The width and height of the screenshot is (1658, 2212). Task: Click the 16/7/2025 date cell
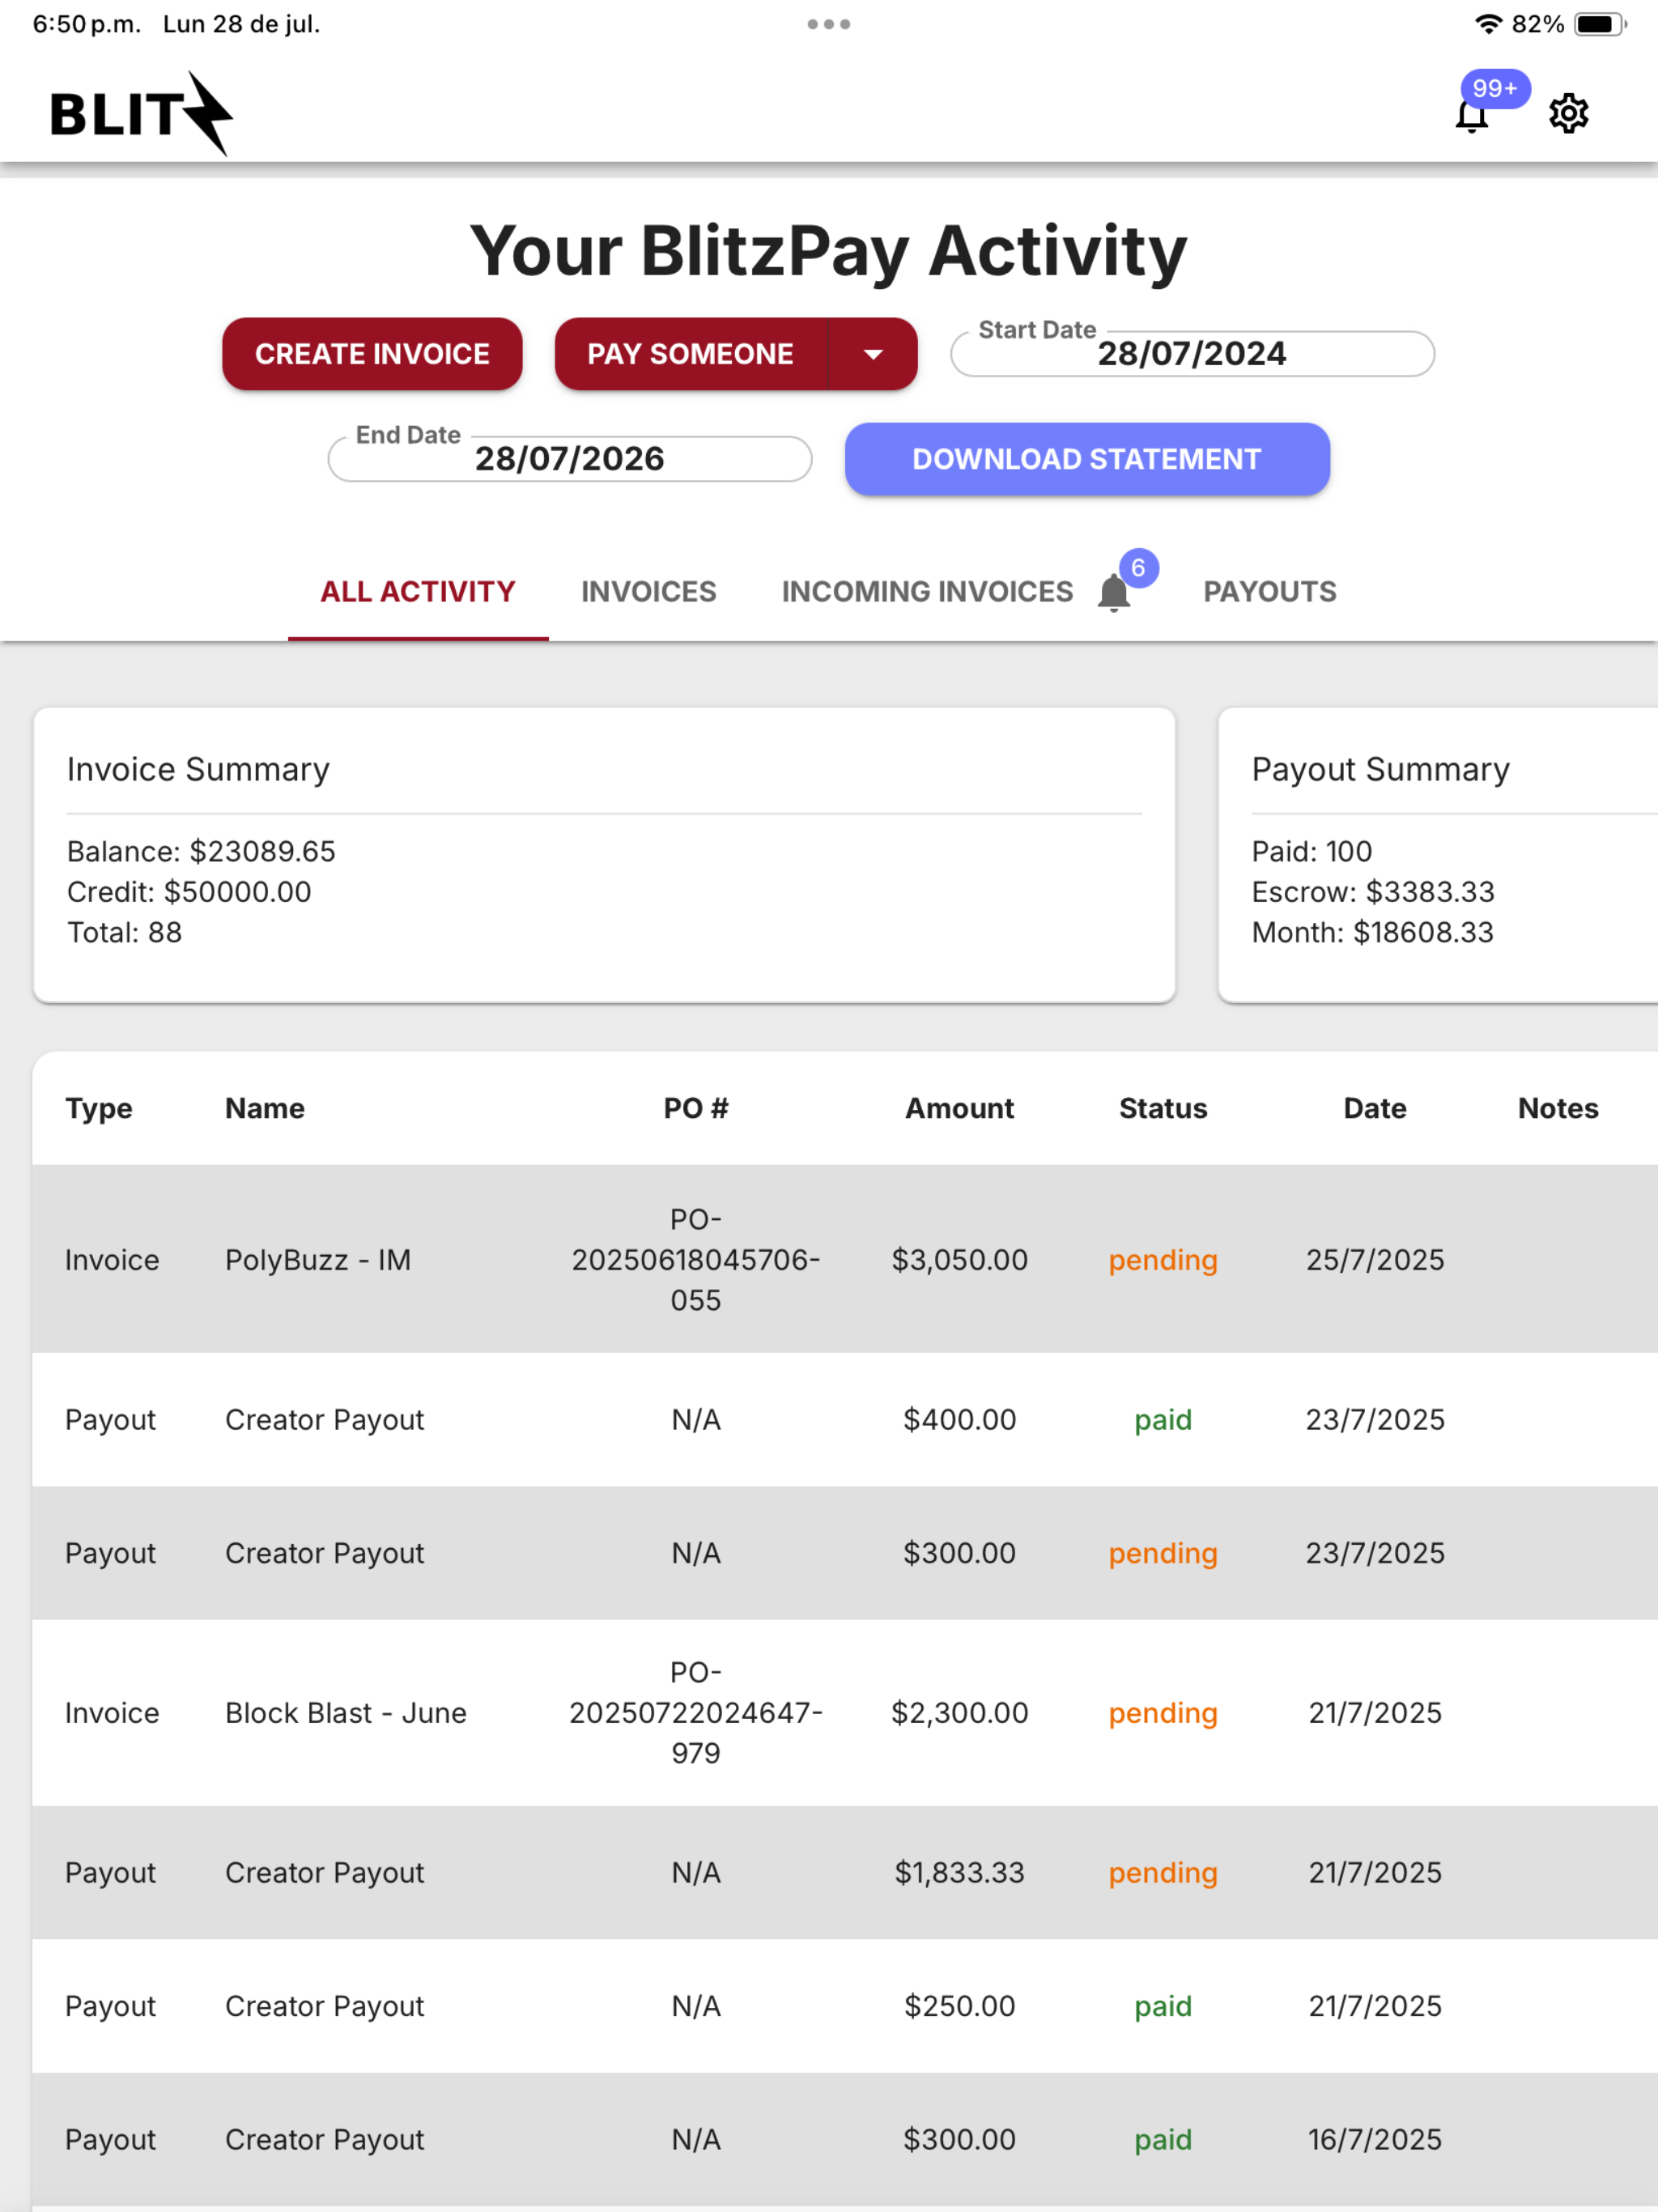point(1375,2139)
